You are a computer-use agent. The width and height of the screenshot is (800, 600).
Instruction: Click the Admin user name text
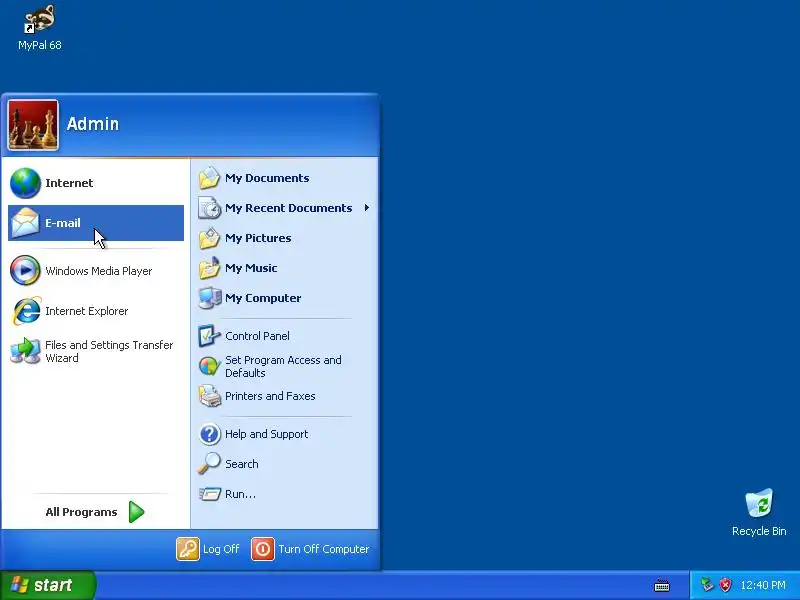92,124
